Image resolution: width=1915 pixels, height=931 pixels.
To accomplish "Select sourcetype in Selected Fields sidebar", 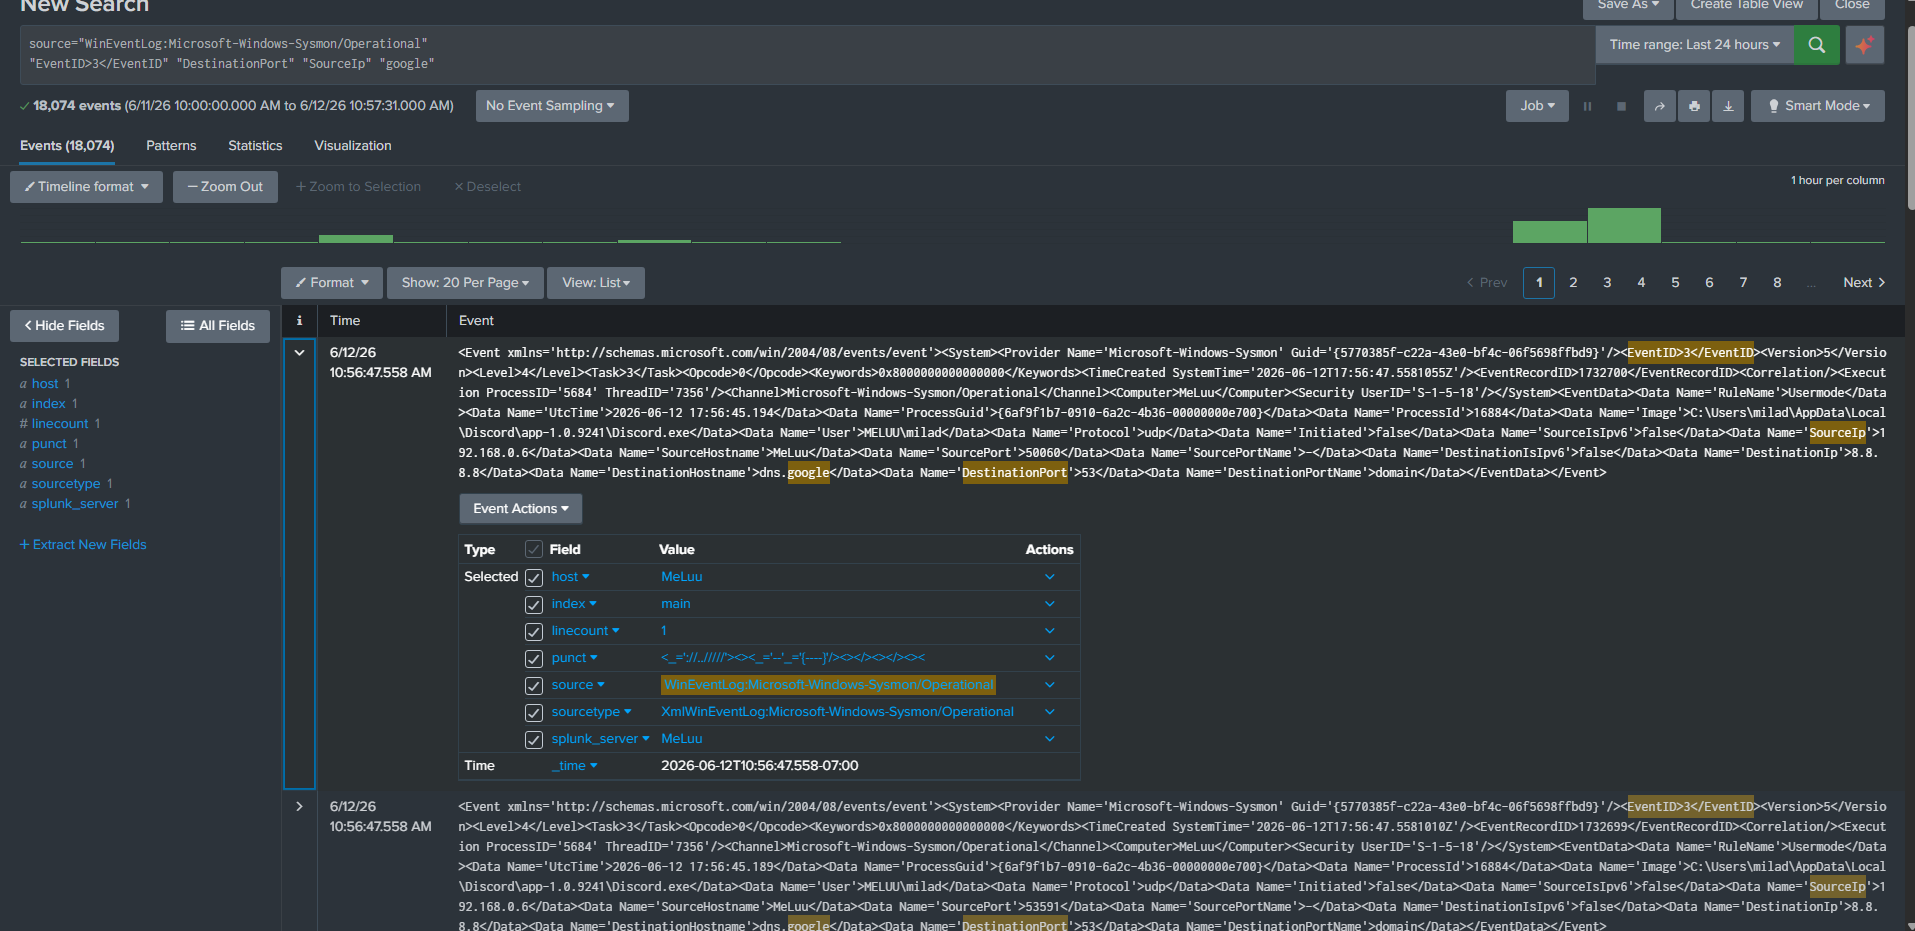I will pos(66,484).
